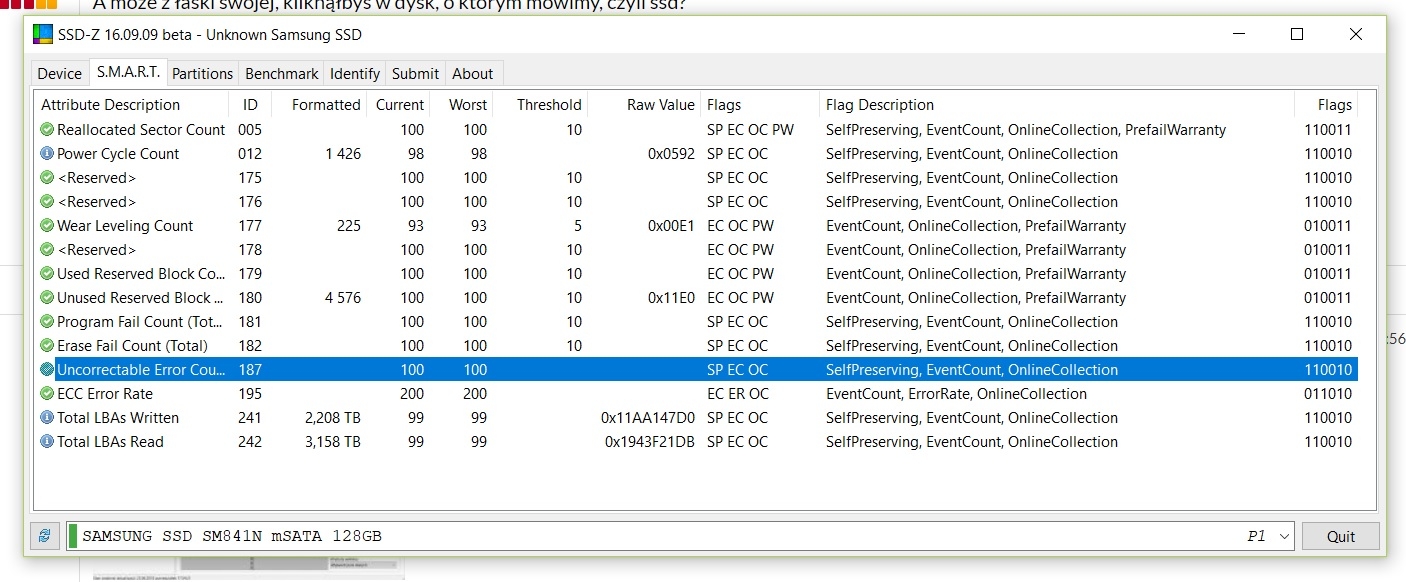Viewport: 1406px width, 582px height.
Task: Switch to the Partitions tab
Action: (x=202, y=73)
